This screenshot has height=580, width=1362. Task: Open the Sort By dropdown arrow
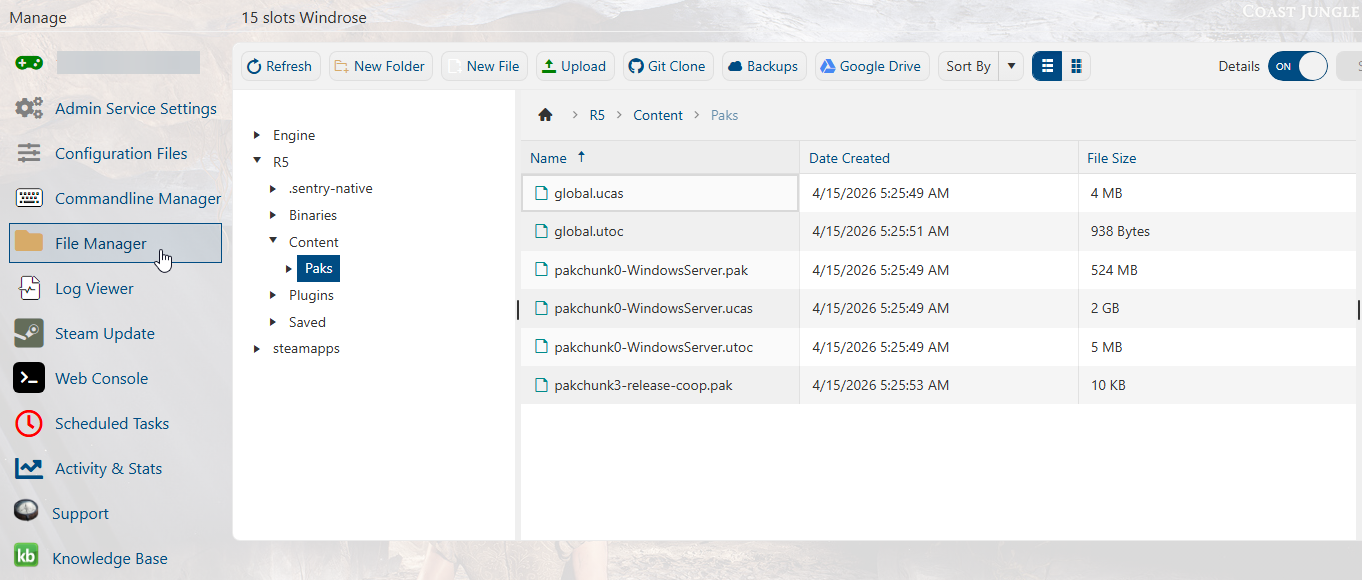[x=1011, y=66]
